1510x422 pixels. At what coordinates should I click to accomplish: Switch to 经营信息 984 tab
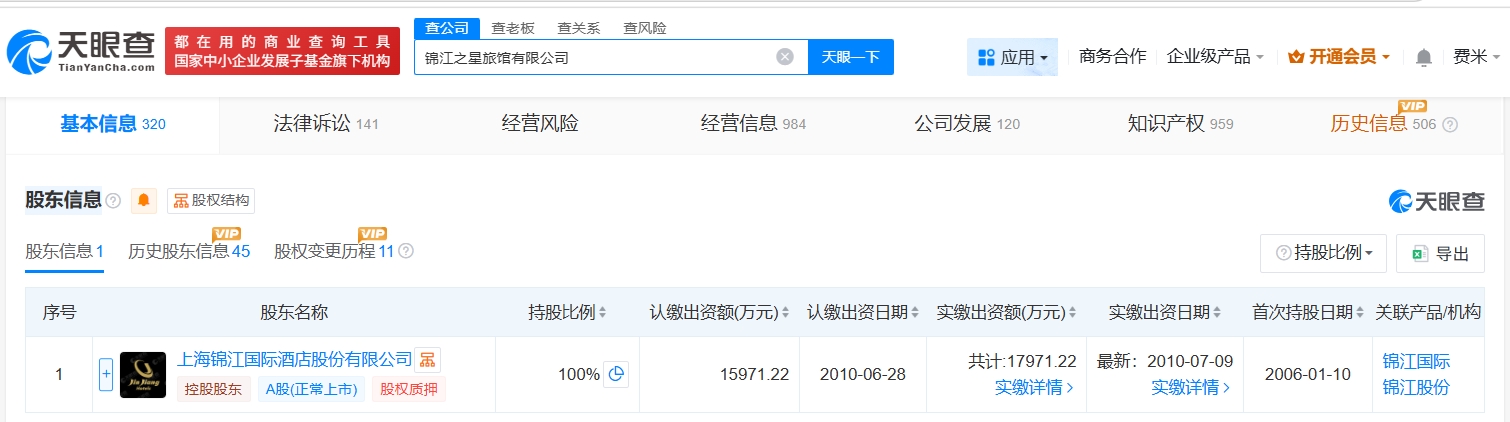pyautogui.click(x=753, y=124)
